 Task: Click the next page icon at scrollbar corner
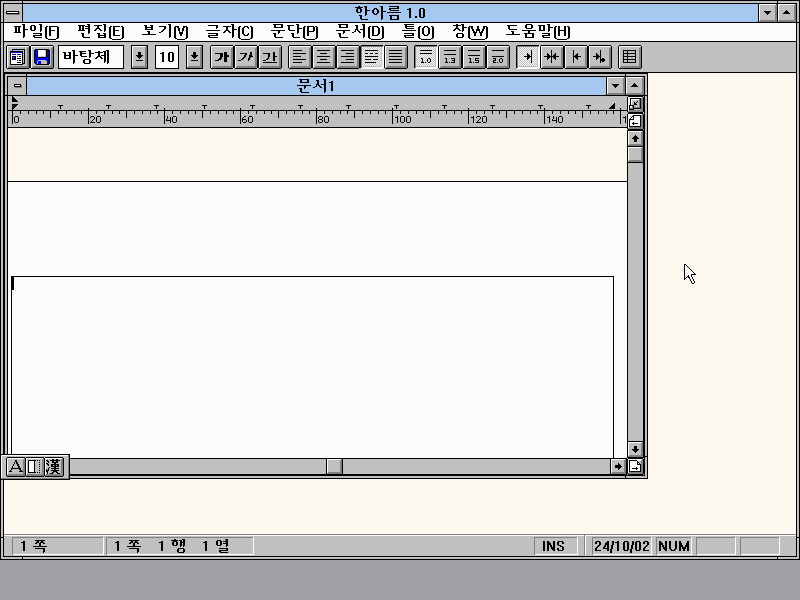pyautogui.click(x=635, y=466)
